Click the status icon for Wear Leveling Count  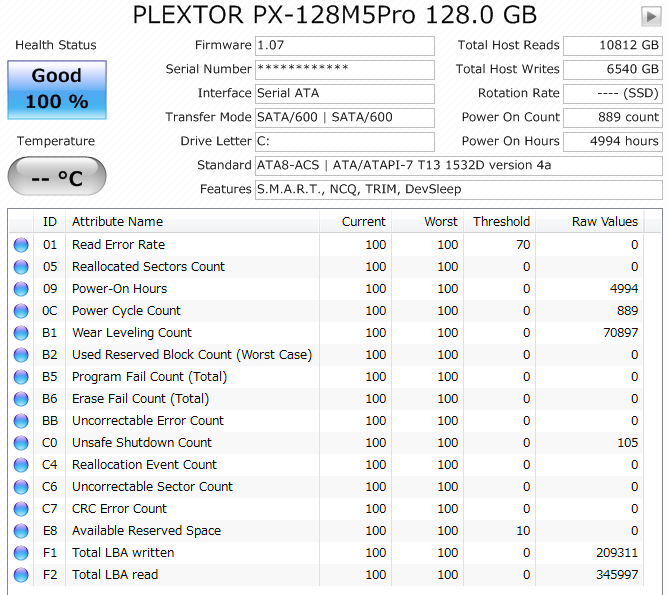tap(21, 333)
